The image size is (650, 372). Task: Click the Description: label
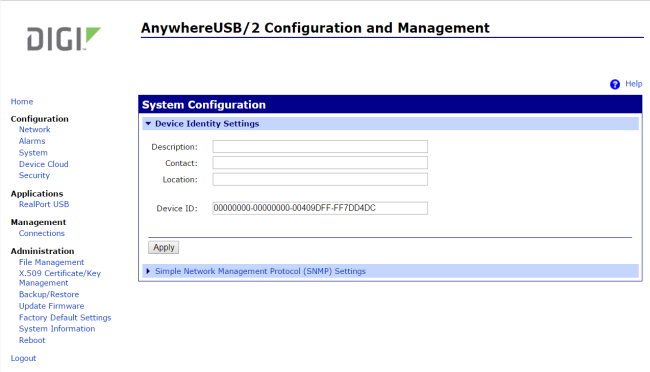point(175,147)
